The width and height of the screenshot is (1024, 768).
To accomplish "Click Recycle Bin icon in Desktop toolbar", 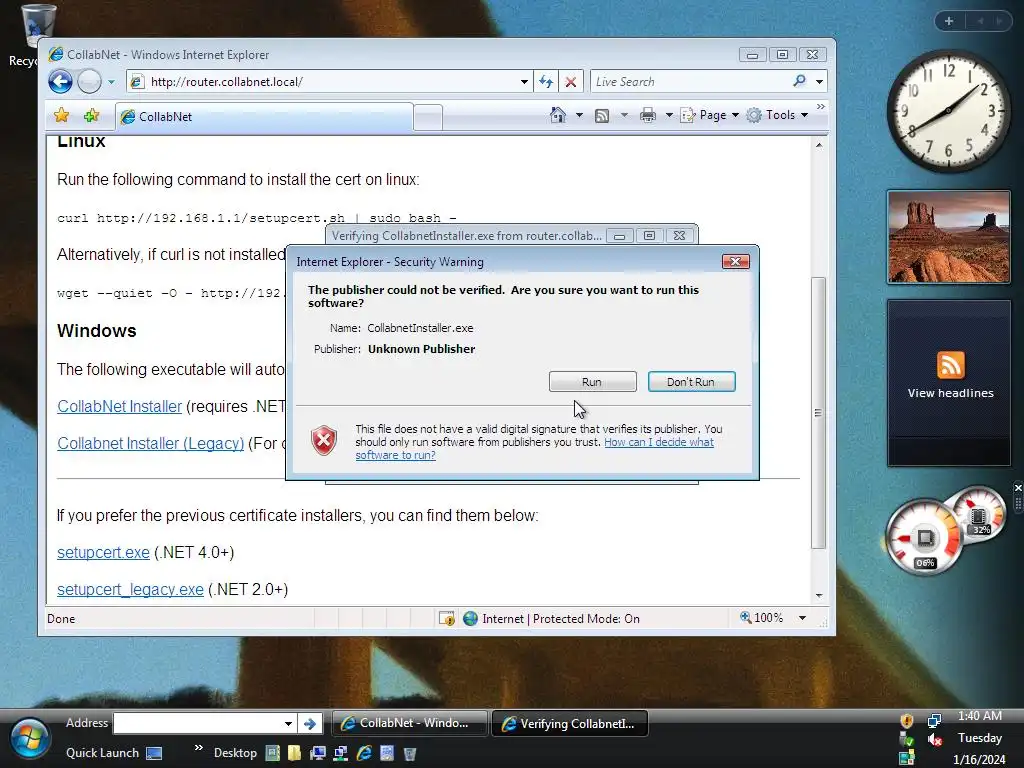I will pyautogui.click(x=410, y=754).
